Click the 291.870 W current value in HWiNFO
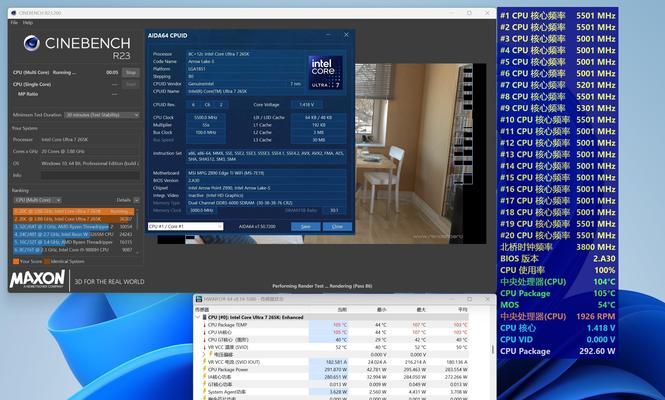Screen dimensions: 665x400 point(337,370)
